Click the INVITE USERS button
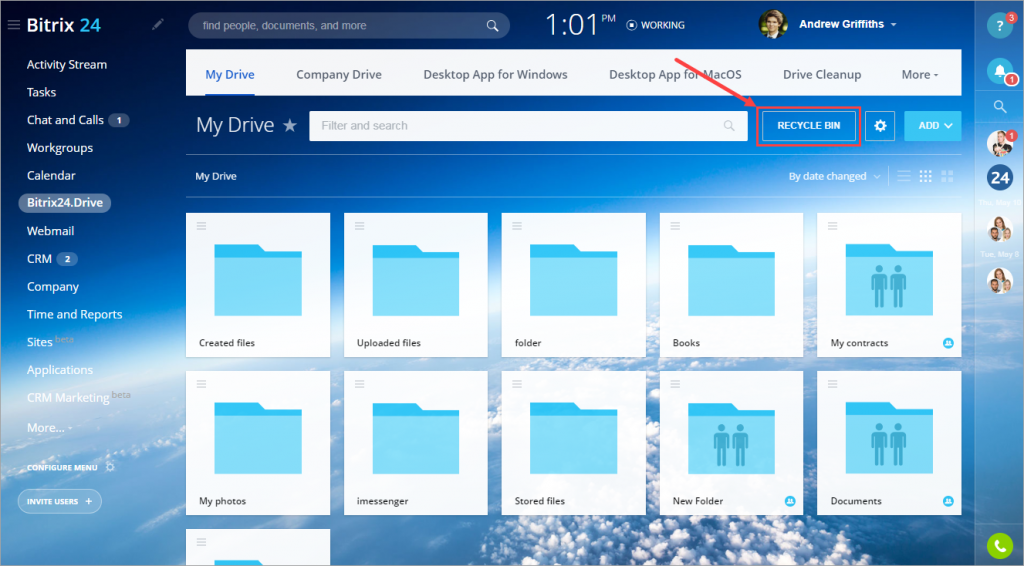 pos(59,501)
